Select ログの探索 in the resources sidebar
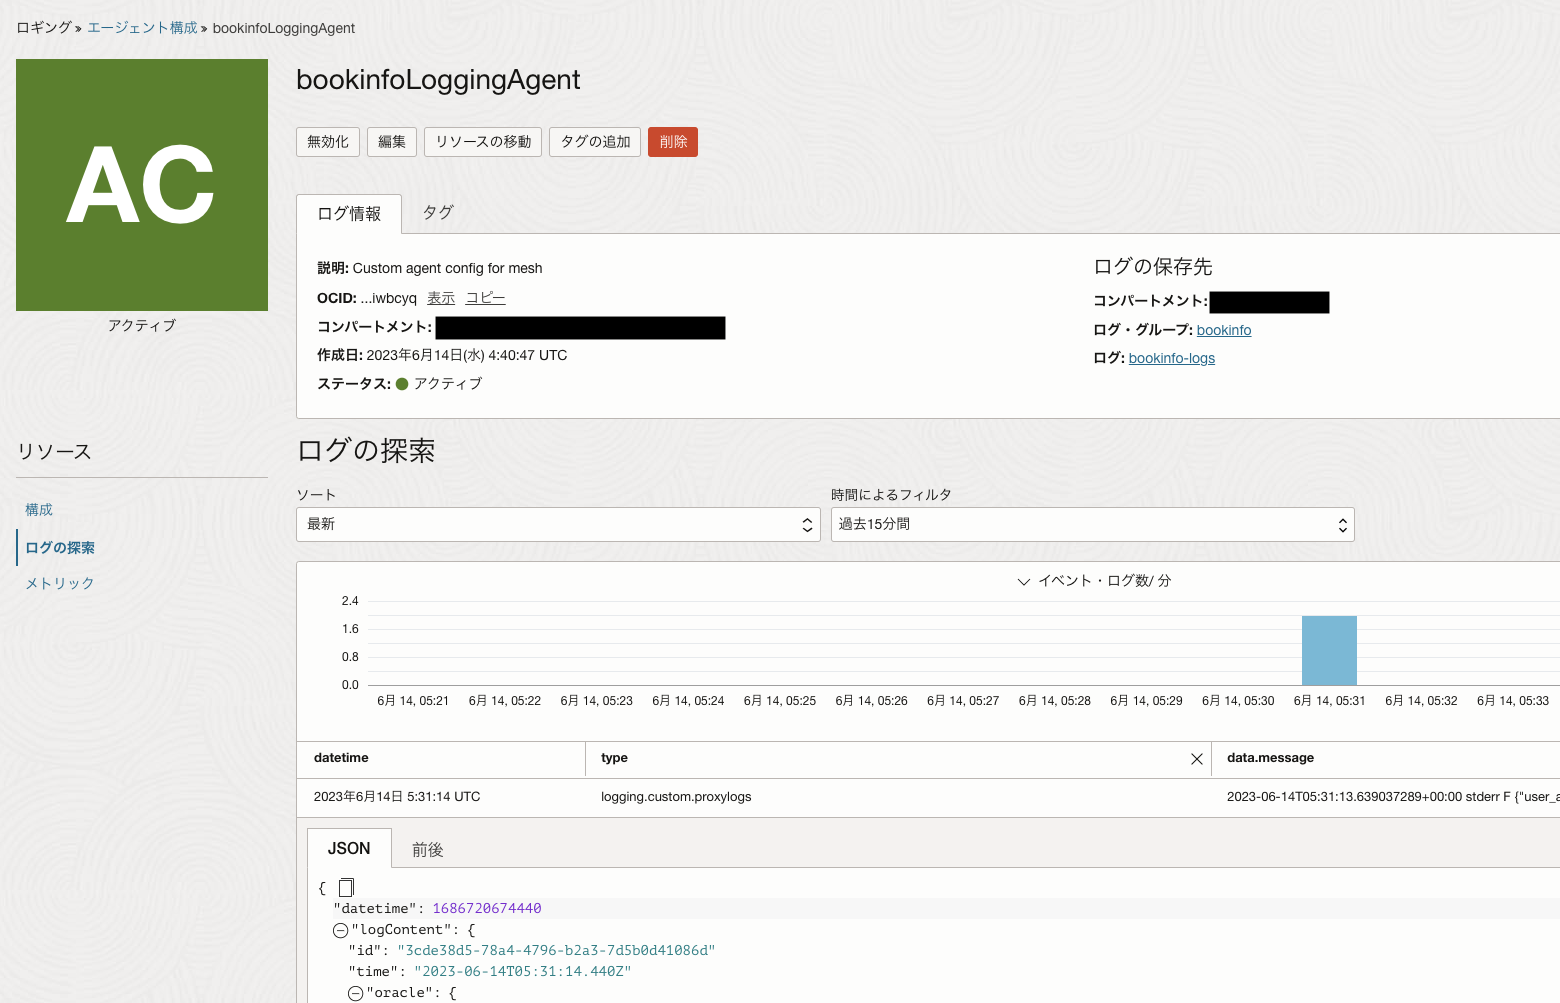 coord(60,547)
